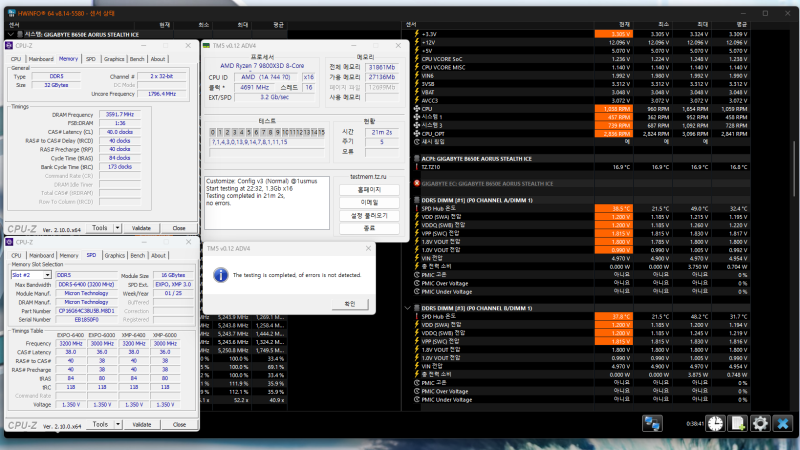This screenshot has height=450, width=800.
Task: Close the TM5 completion dialog with X
Action: 368,248
